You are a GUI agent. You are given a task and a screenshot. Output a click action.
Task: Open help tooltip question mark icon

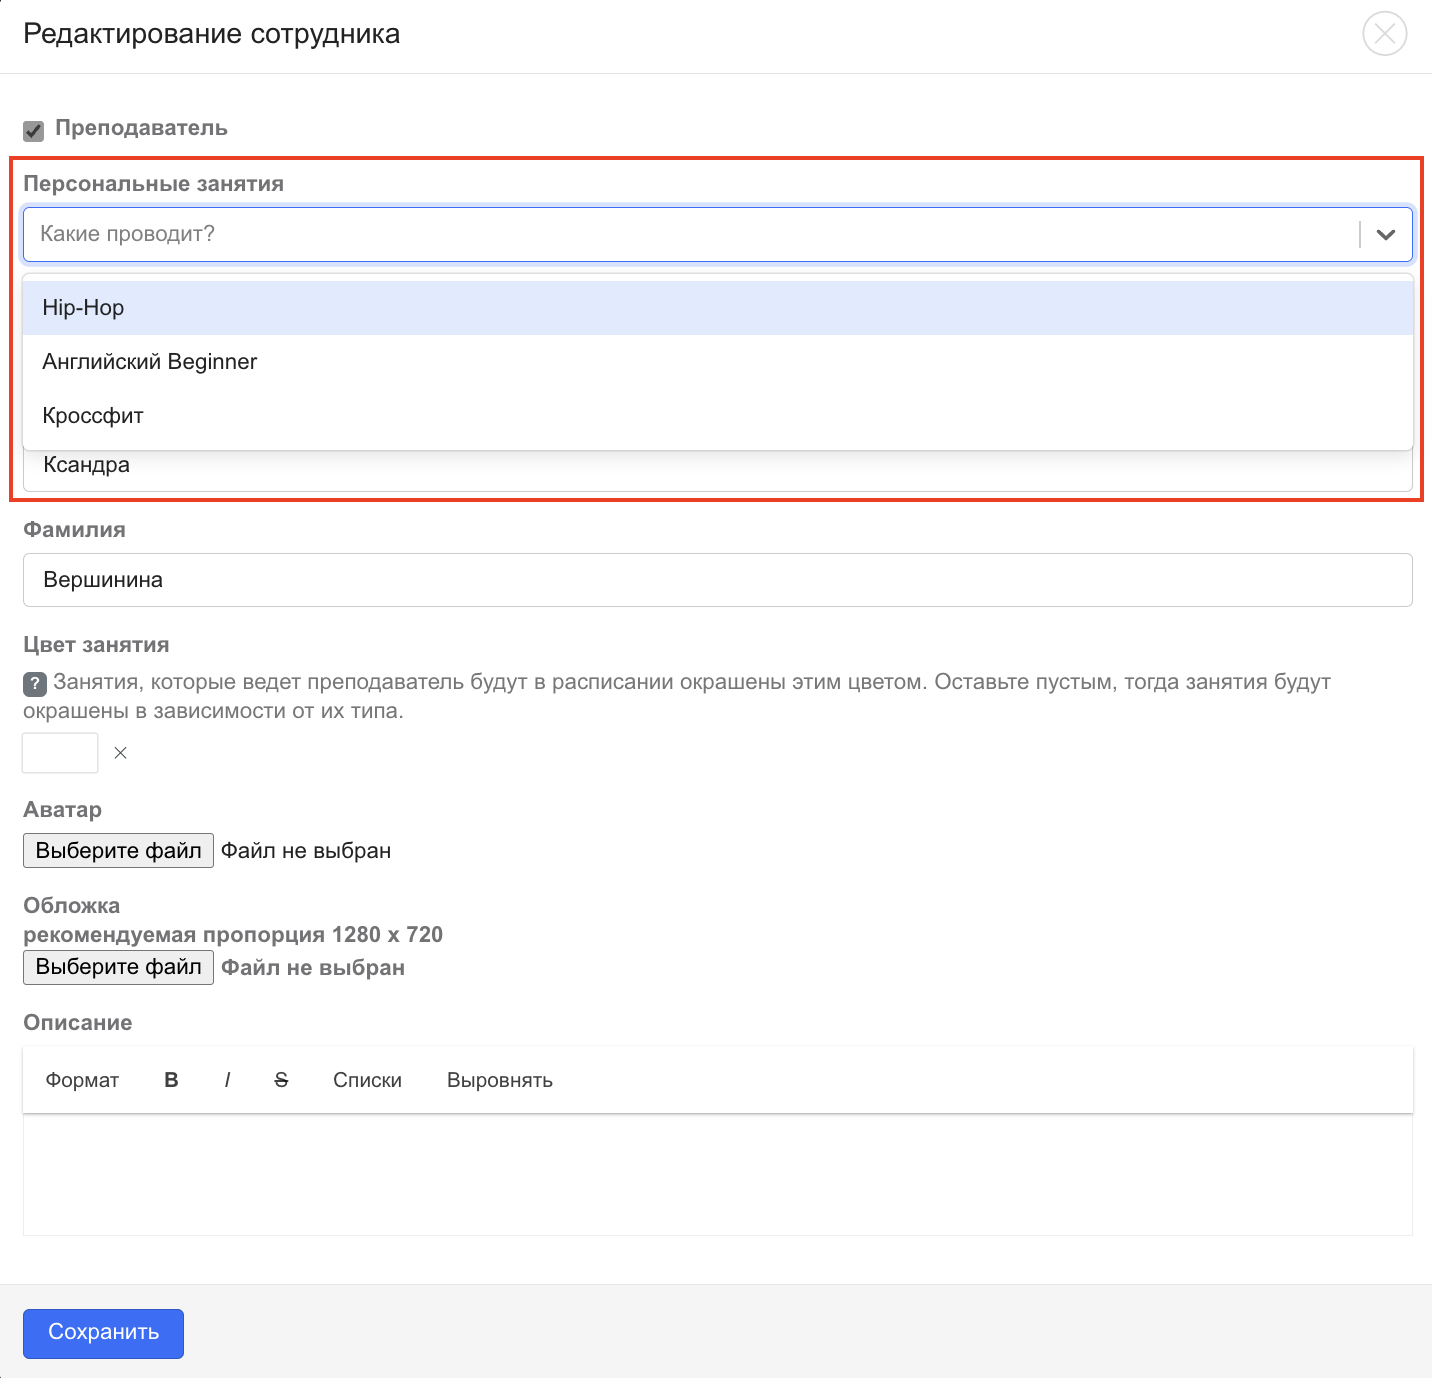coord(35,684)
